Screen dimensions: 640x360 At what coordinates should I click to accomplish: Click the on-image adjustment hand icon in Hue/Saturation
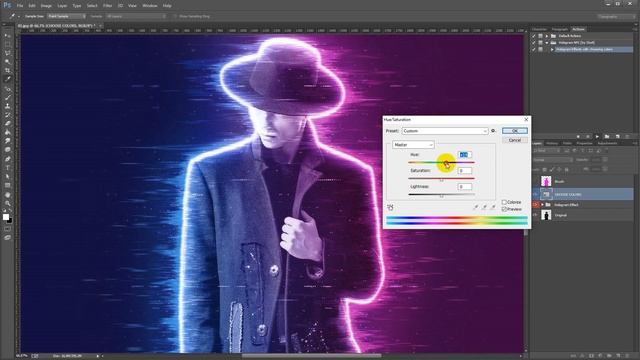point(390,207)
